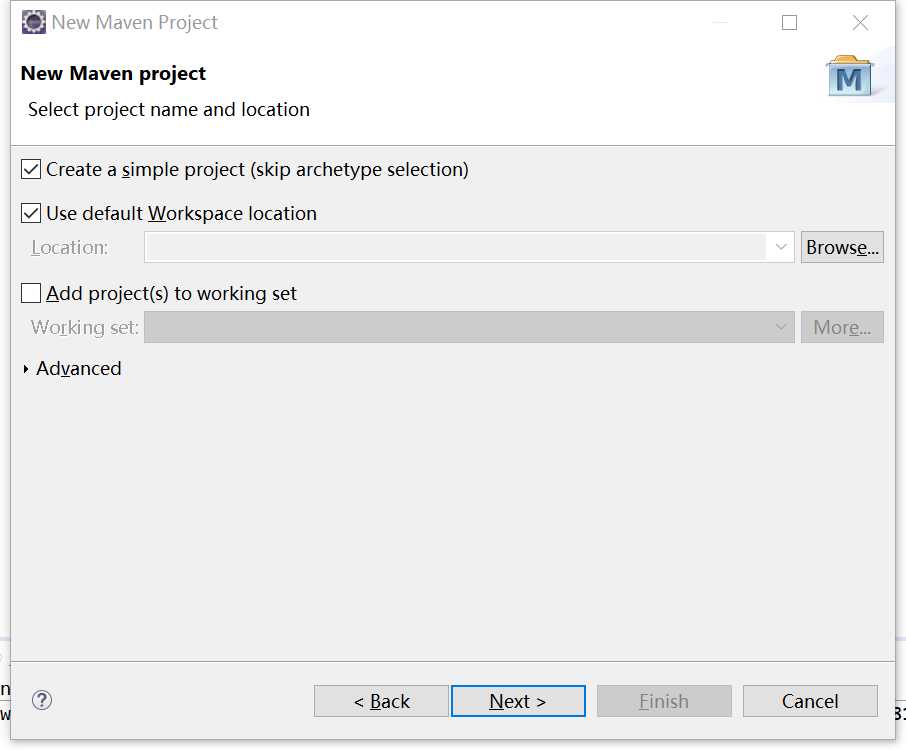The height and width of the screenshot is (750, 906).
Task: Click inside the Location text field
Action: click(455, 247)
